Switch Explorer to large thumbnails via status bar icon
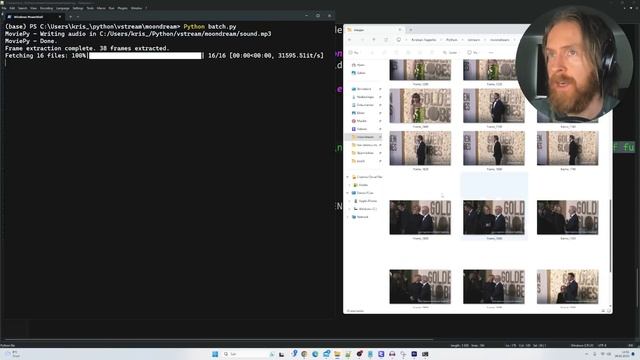This screenshot has height=360, width=640. pos(609,311)
